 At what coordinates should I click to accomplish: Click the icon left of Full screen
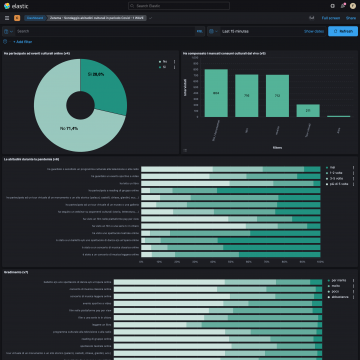(312, 18)
